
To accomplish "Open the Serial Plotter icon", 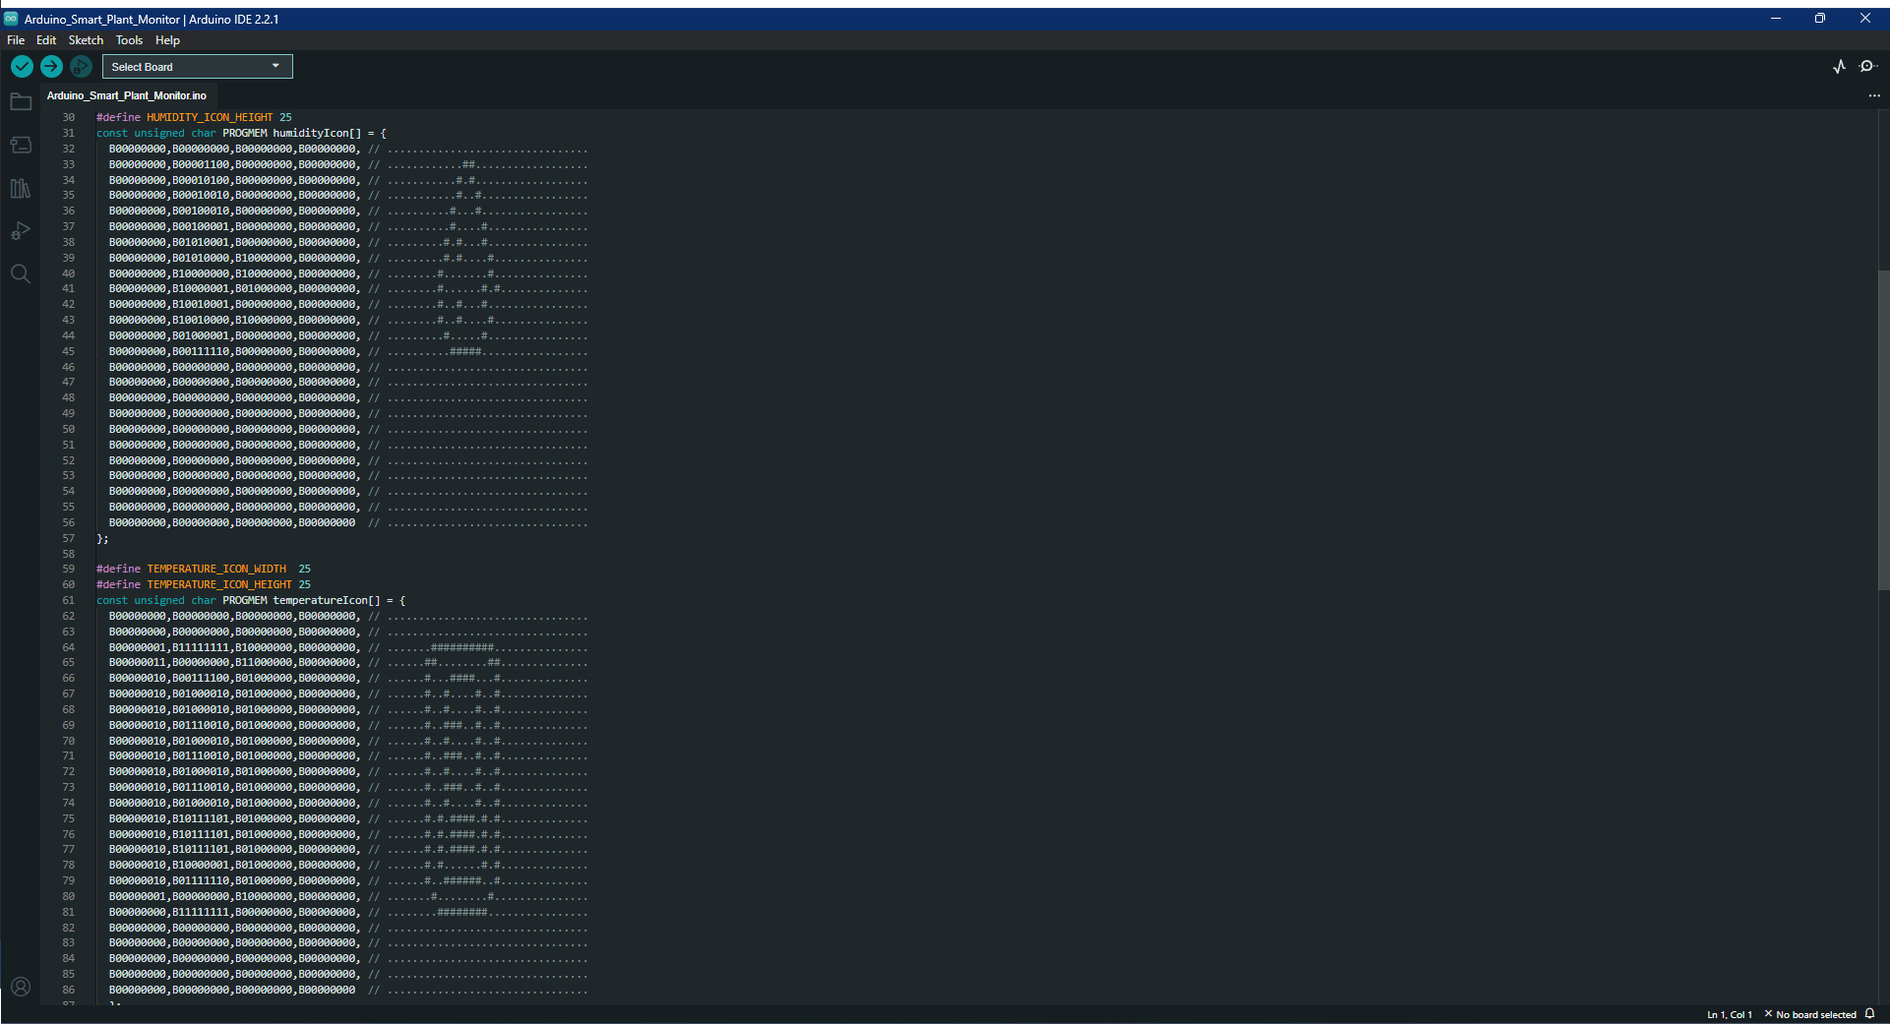I will (1839, 66).
